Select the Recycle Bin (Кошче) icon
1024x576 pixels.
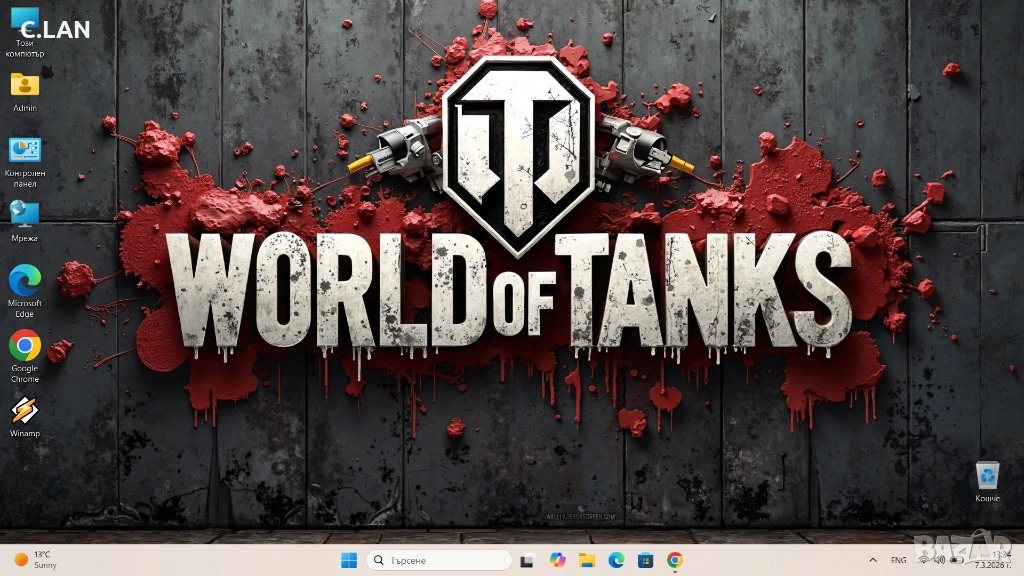(x=987, y=476)
